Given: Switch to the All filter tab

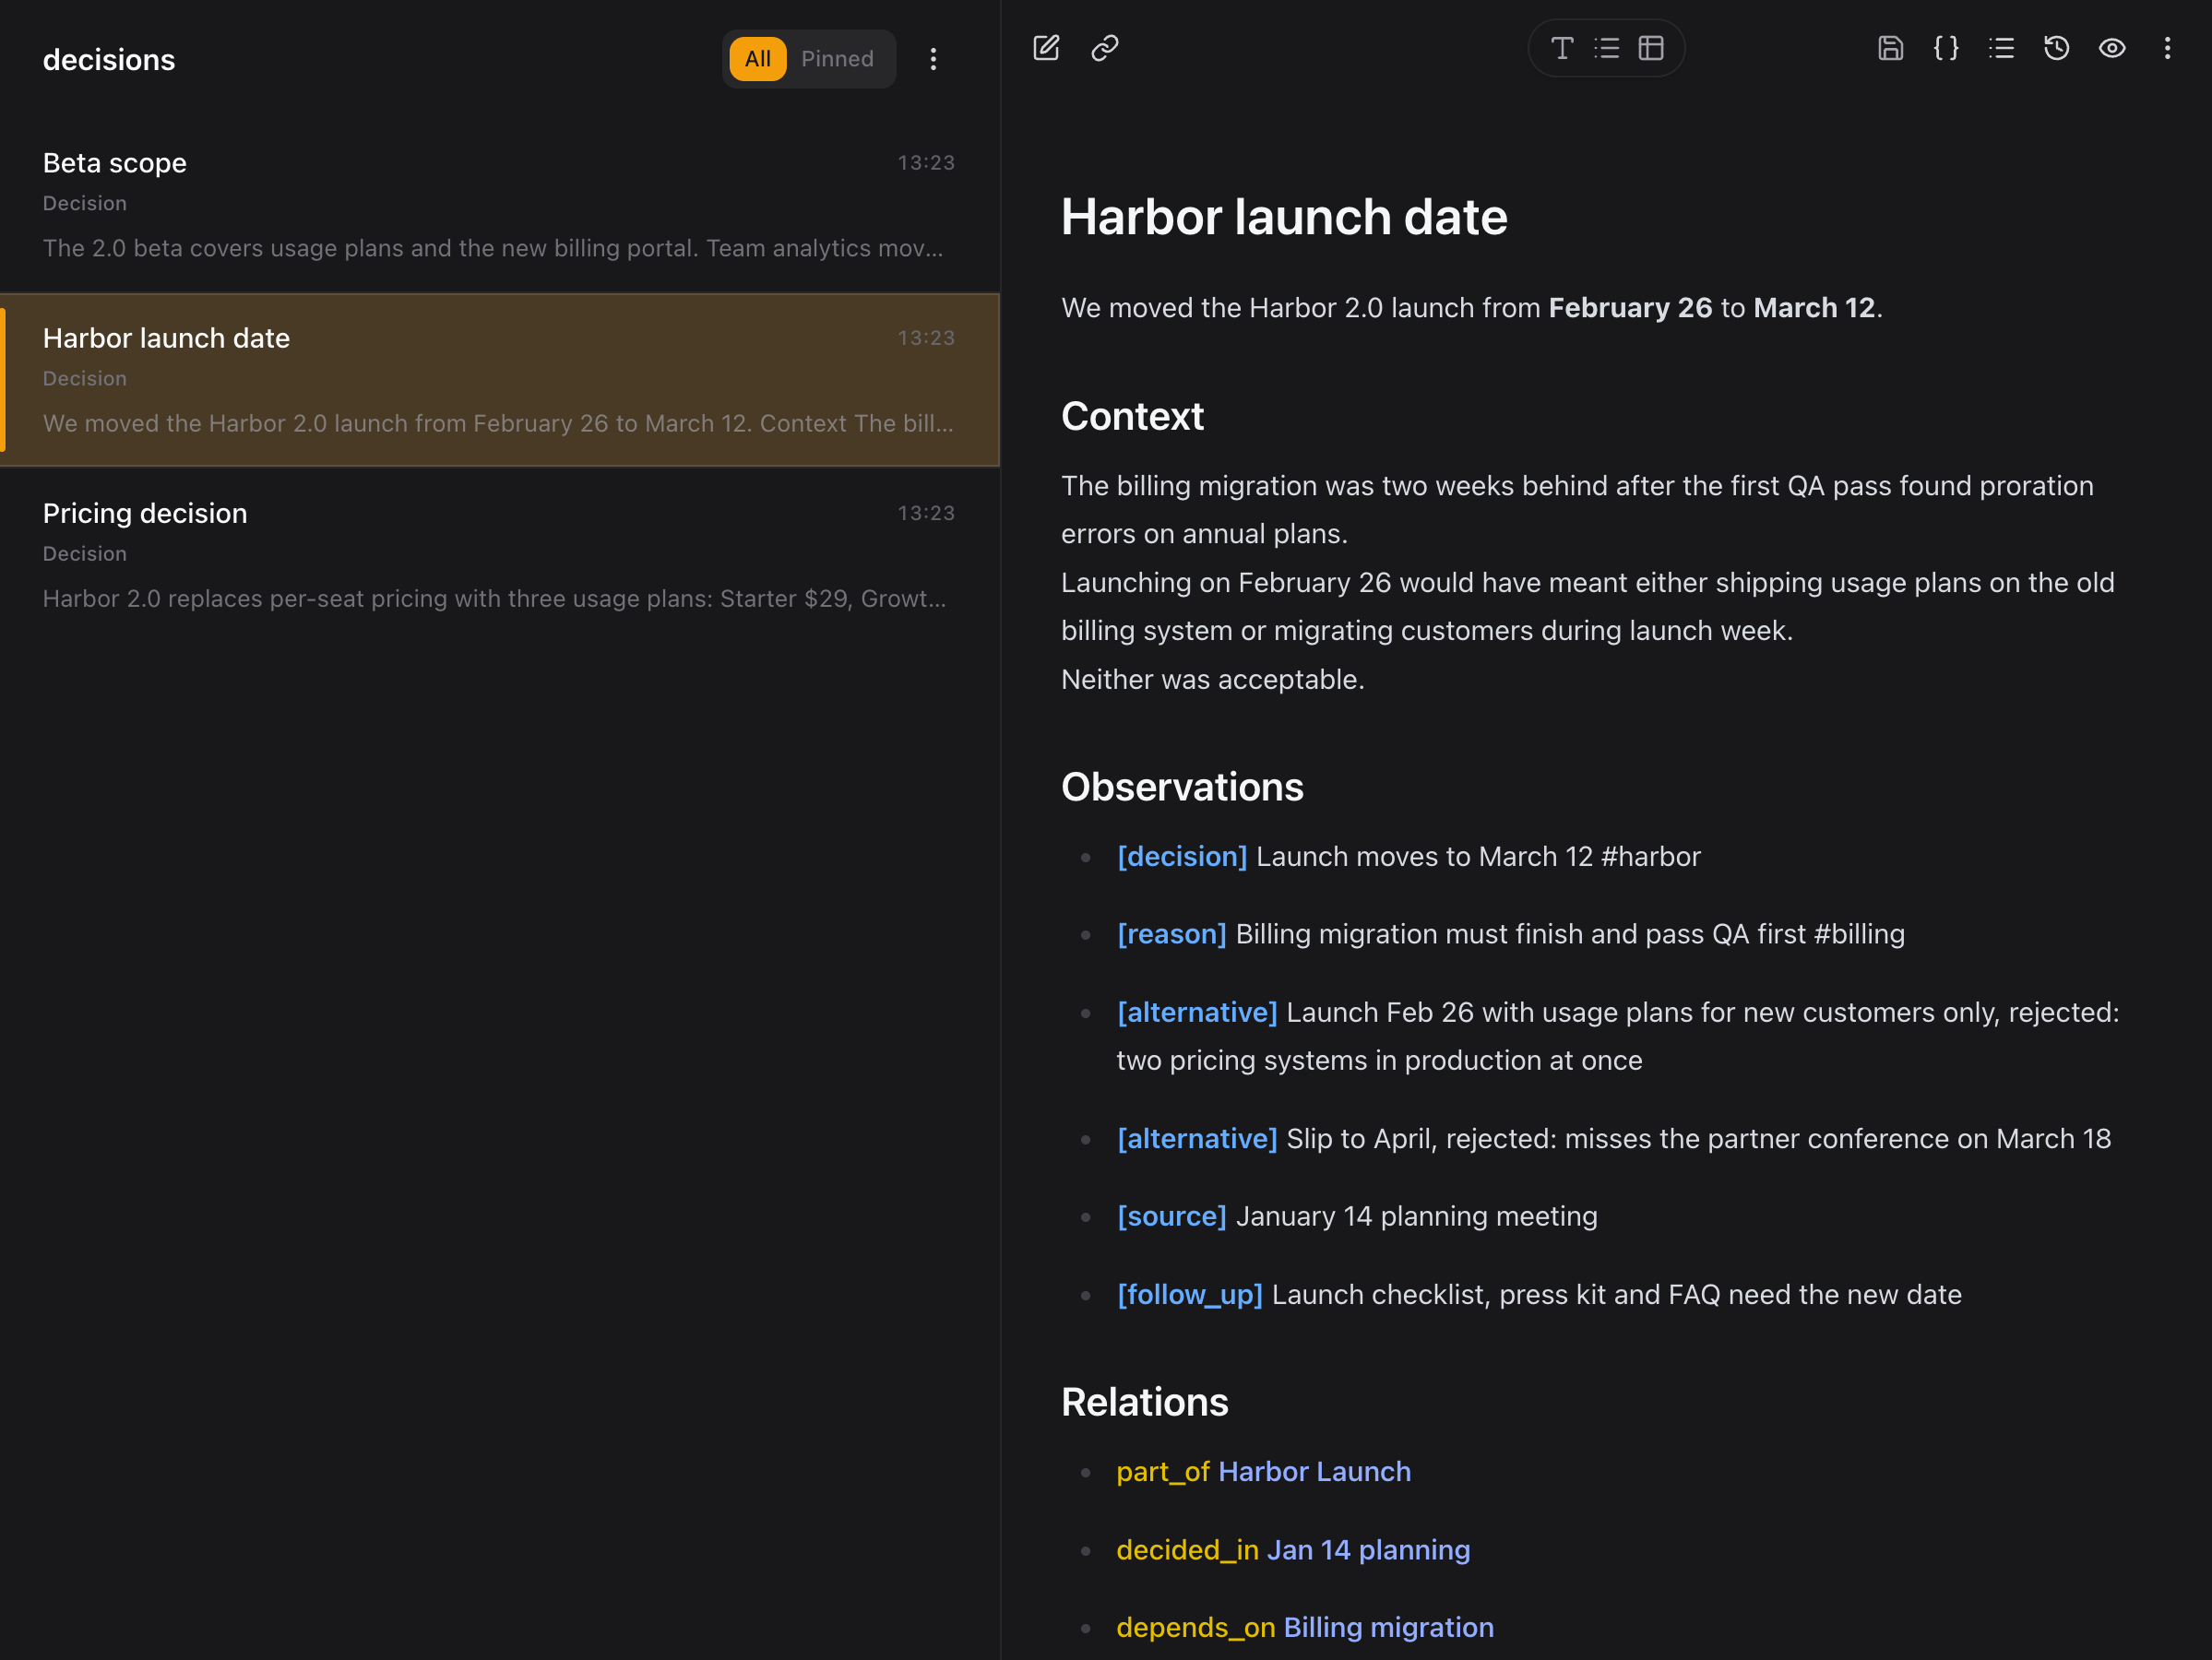Looking at the screenshot, I should coord(758,59).
